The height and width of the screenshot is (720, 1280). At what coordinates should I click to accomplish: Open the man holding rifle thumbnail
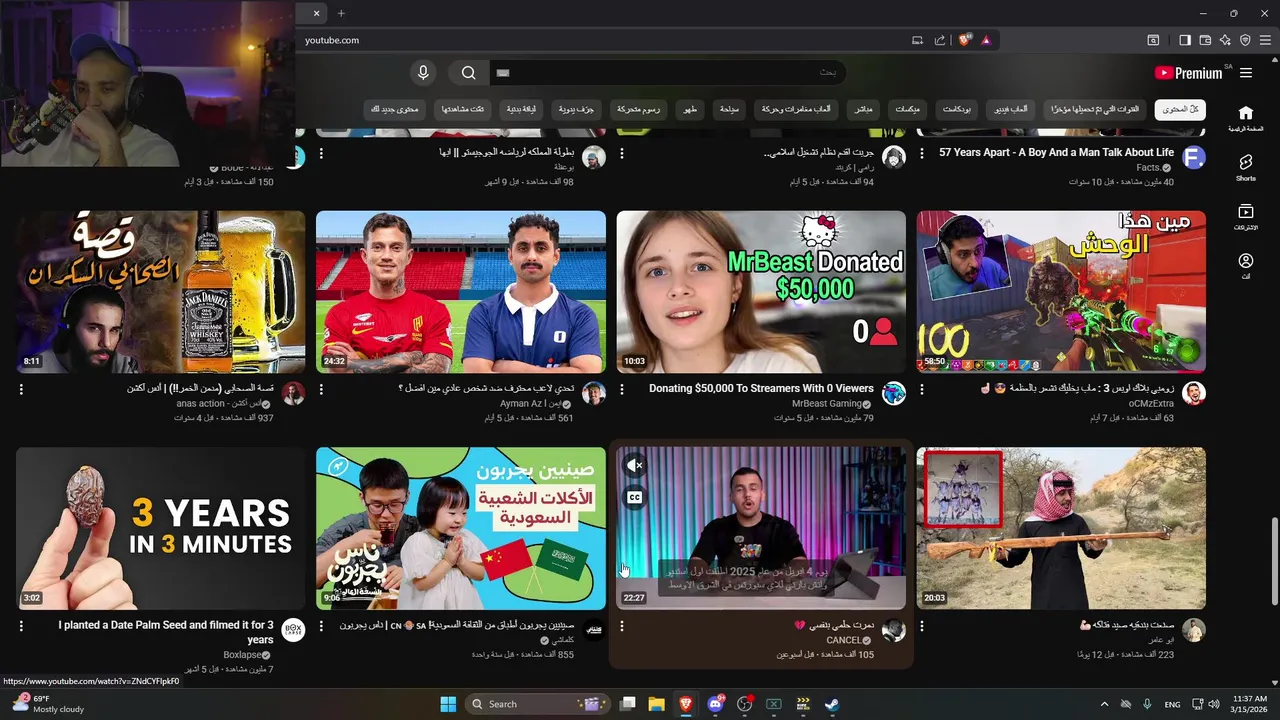tap(1061, 528)
